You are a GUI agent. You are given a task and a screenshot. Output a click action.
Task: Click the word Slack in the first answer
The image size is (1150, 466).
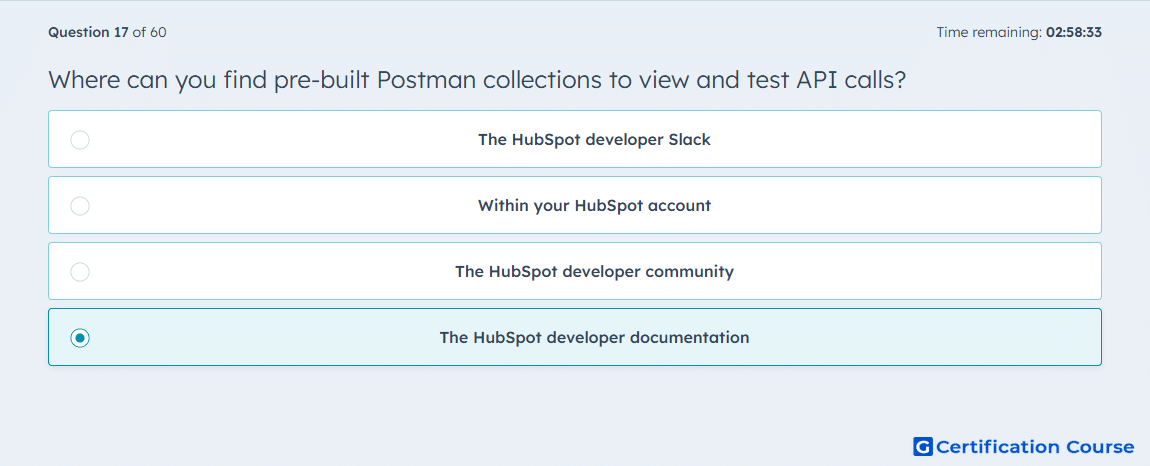tap(689, 139)
